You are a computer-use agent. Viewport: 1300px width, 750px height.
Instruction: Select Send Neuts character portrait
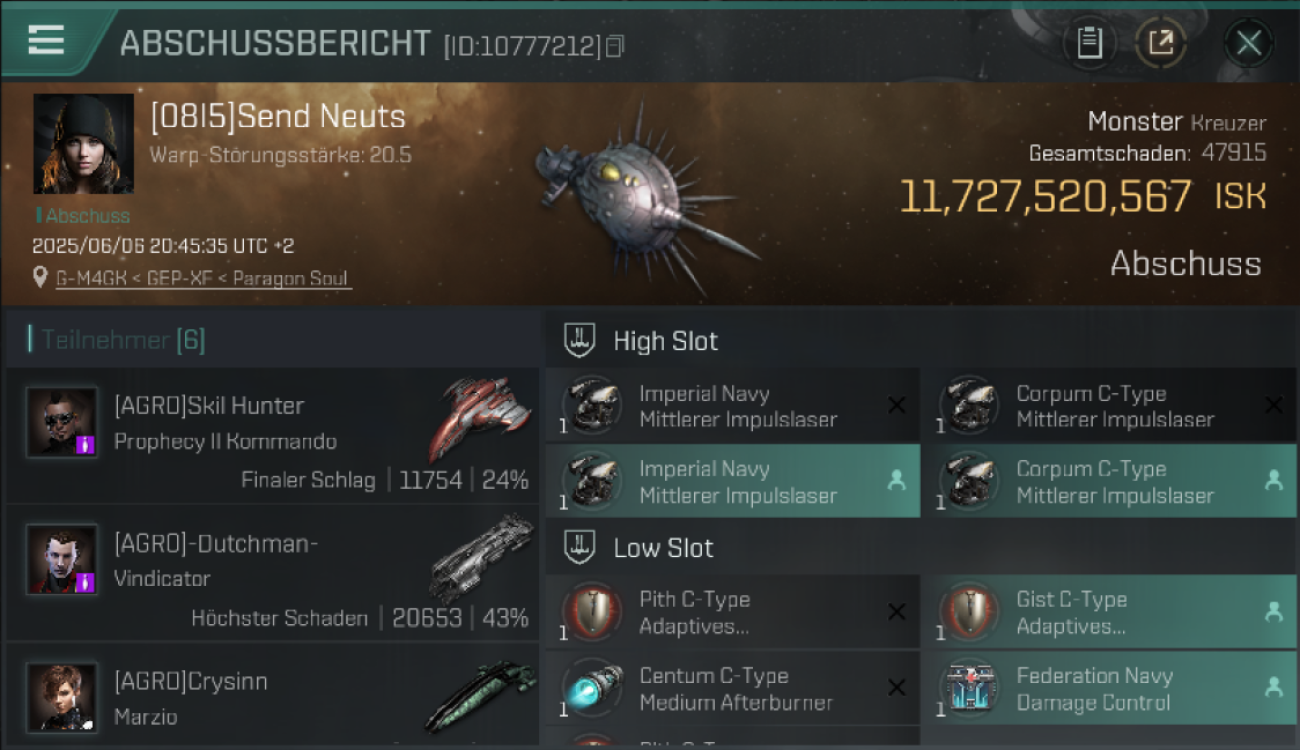point(83,144)
